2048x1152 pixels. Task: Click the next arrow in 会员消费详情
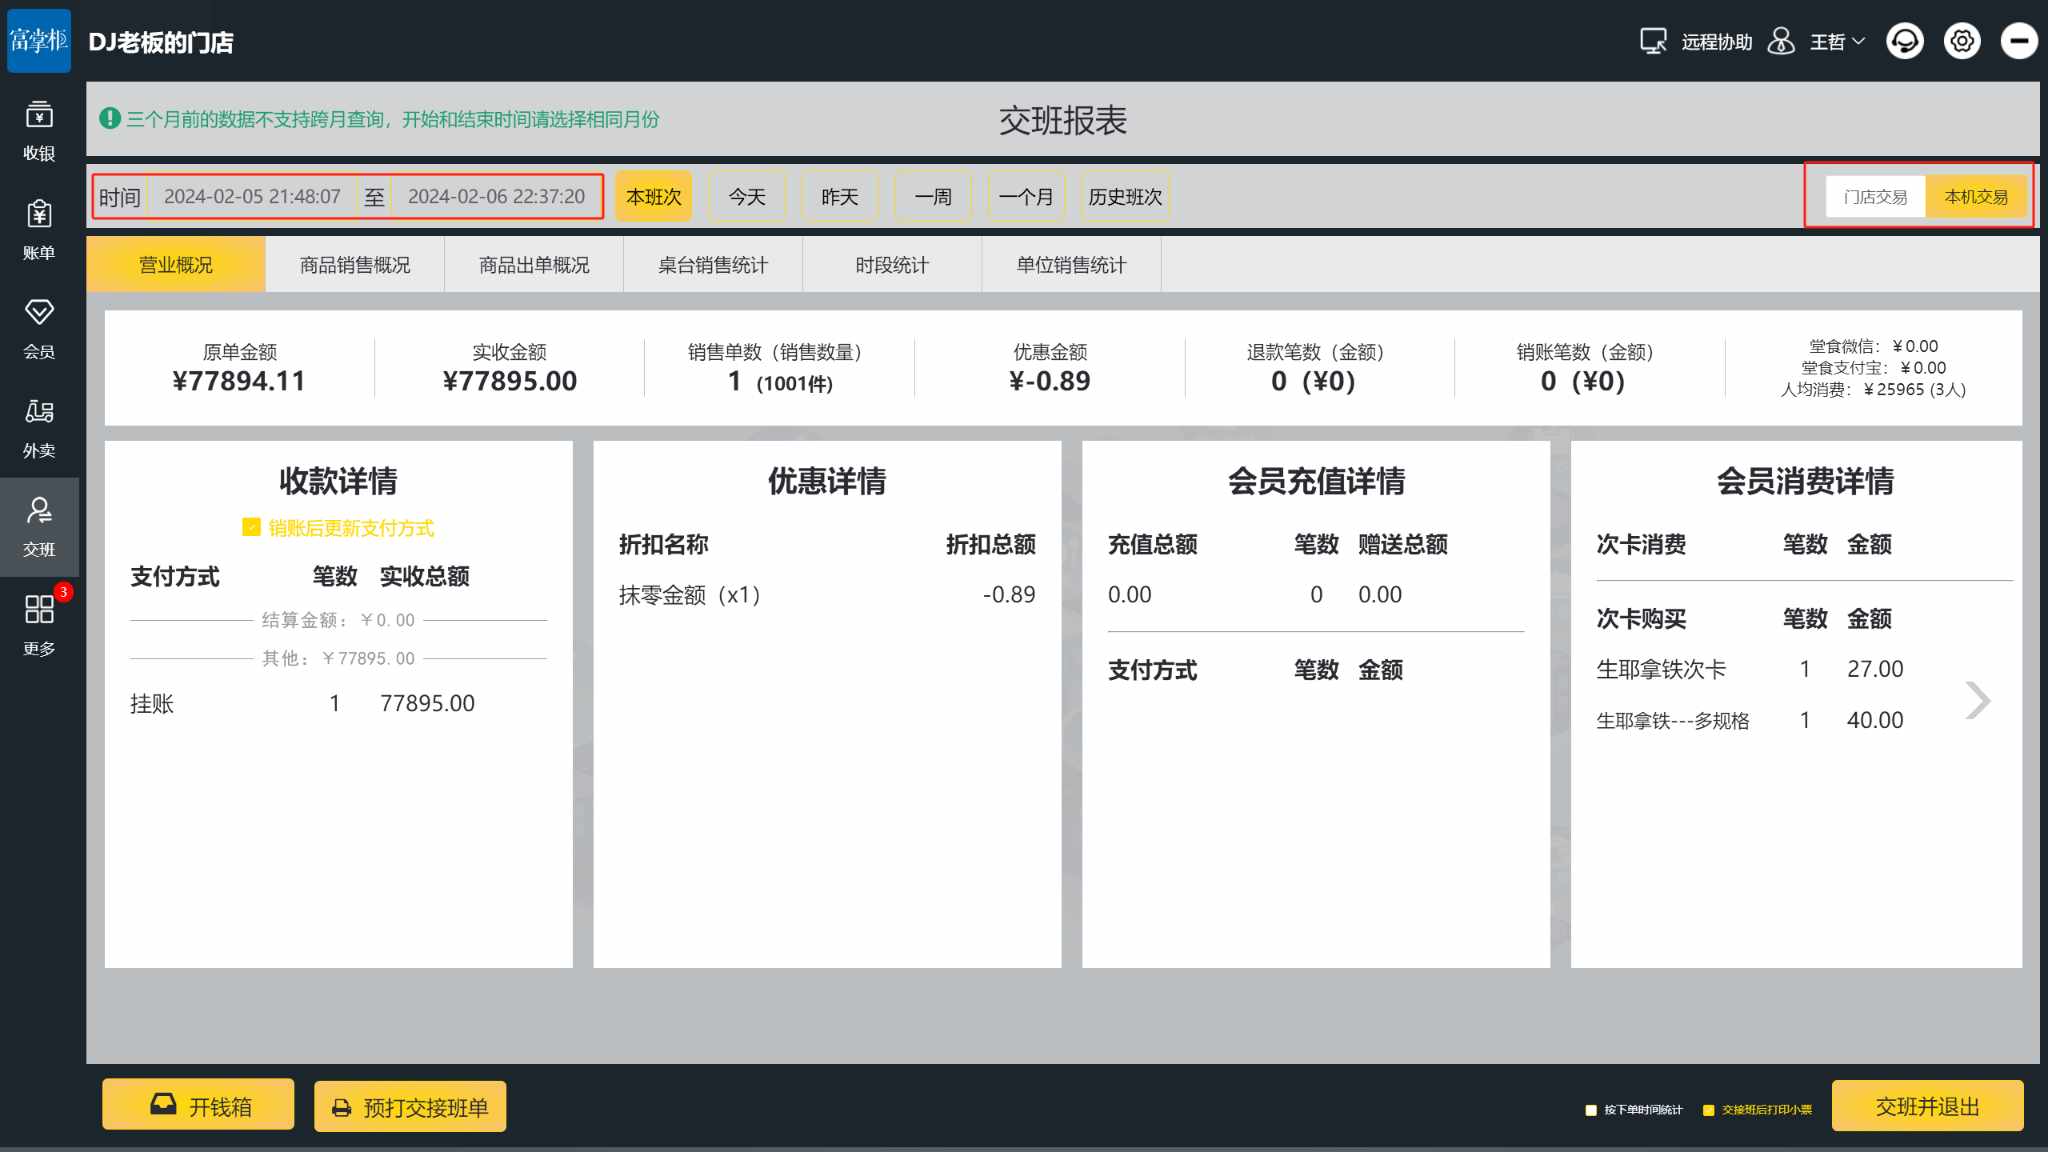point(1977,700)
